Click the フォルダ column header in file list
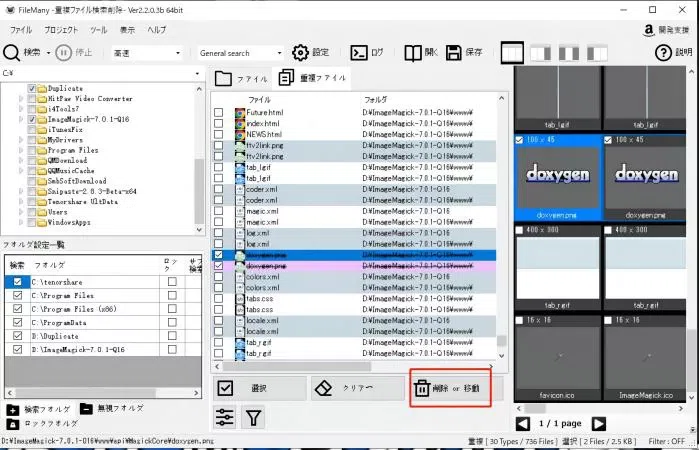Image resolution: width=699 pixels, height=450 pixels. click(375, 99)
